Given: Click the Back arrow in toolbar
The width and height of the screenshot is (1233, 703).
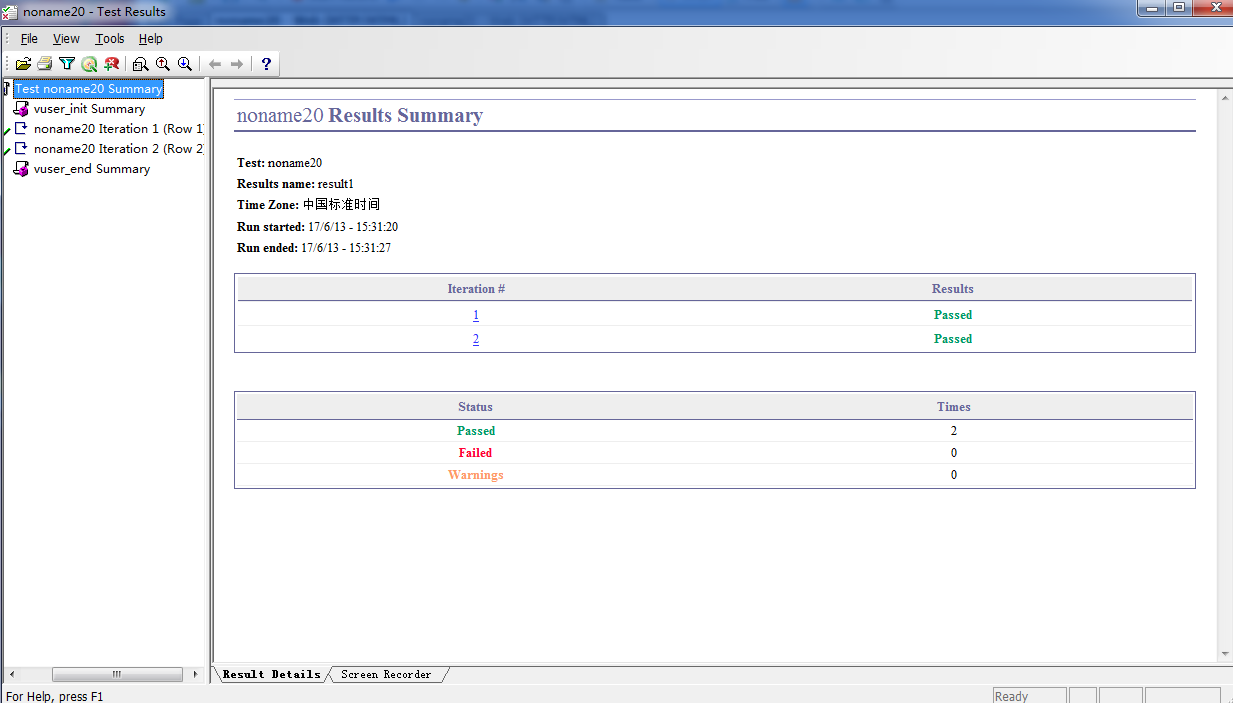Looking at the screenshot, I should [x=214, y=64].
